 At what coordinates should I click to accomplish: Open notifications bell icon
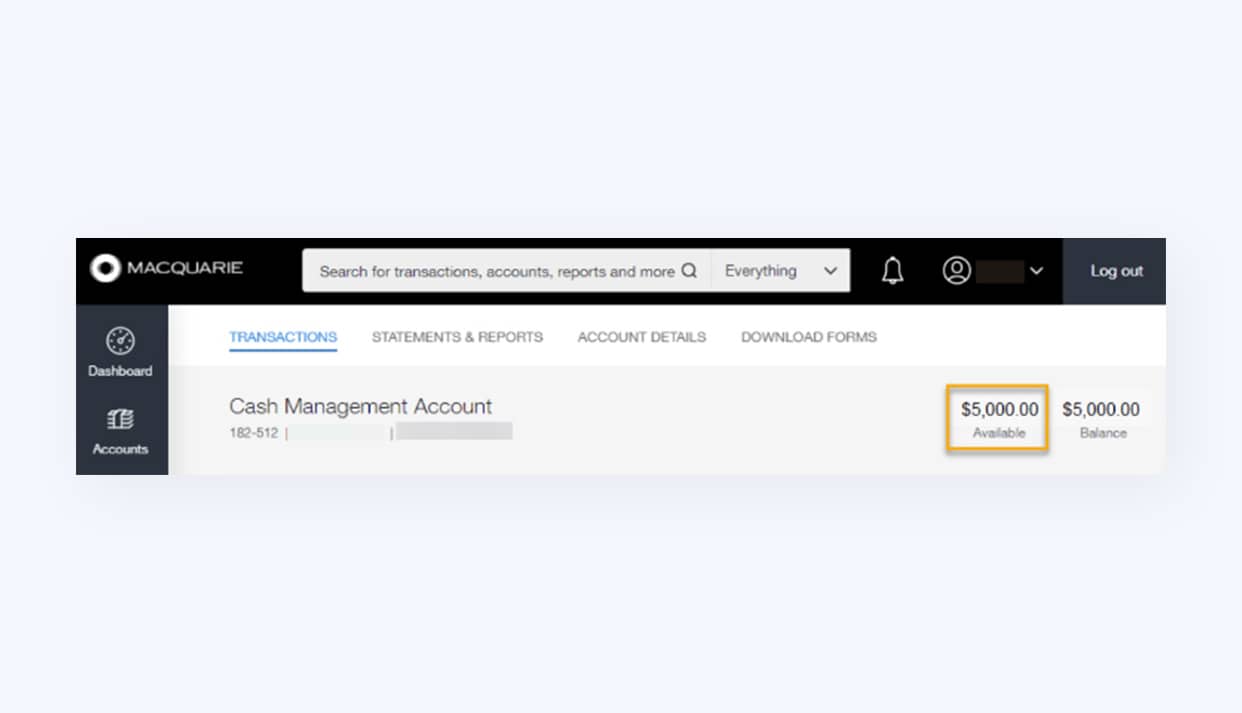[892, 271]
